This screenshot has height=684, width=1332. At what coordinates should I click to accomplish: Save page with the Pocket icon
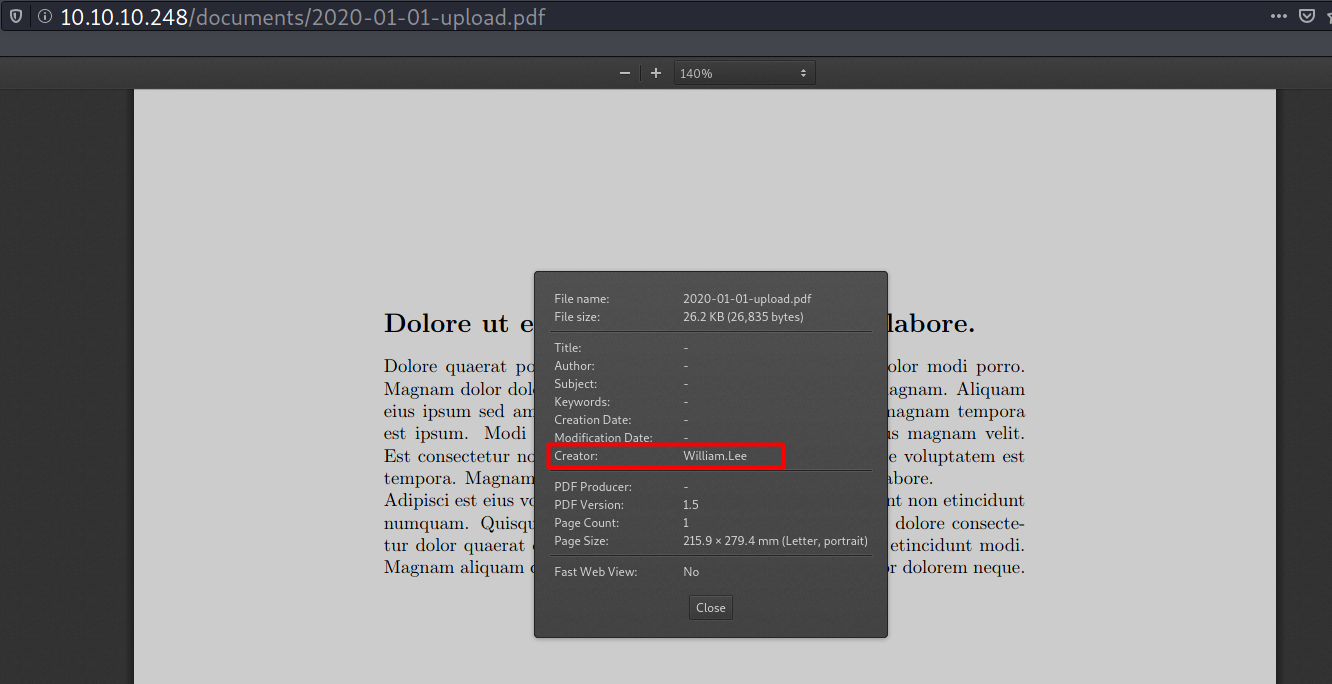(x=1306, y=16)
